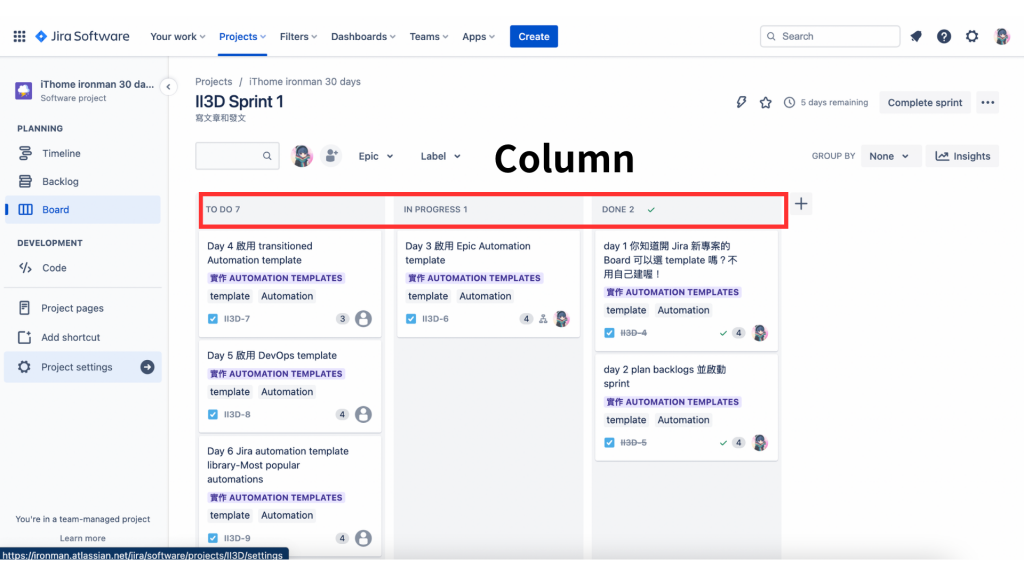Click the clock icon by days remaining

click(790, 103)
